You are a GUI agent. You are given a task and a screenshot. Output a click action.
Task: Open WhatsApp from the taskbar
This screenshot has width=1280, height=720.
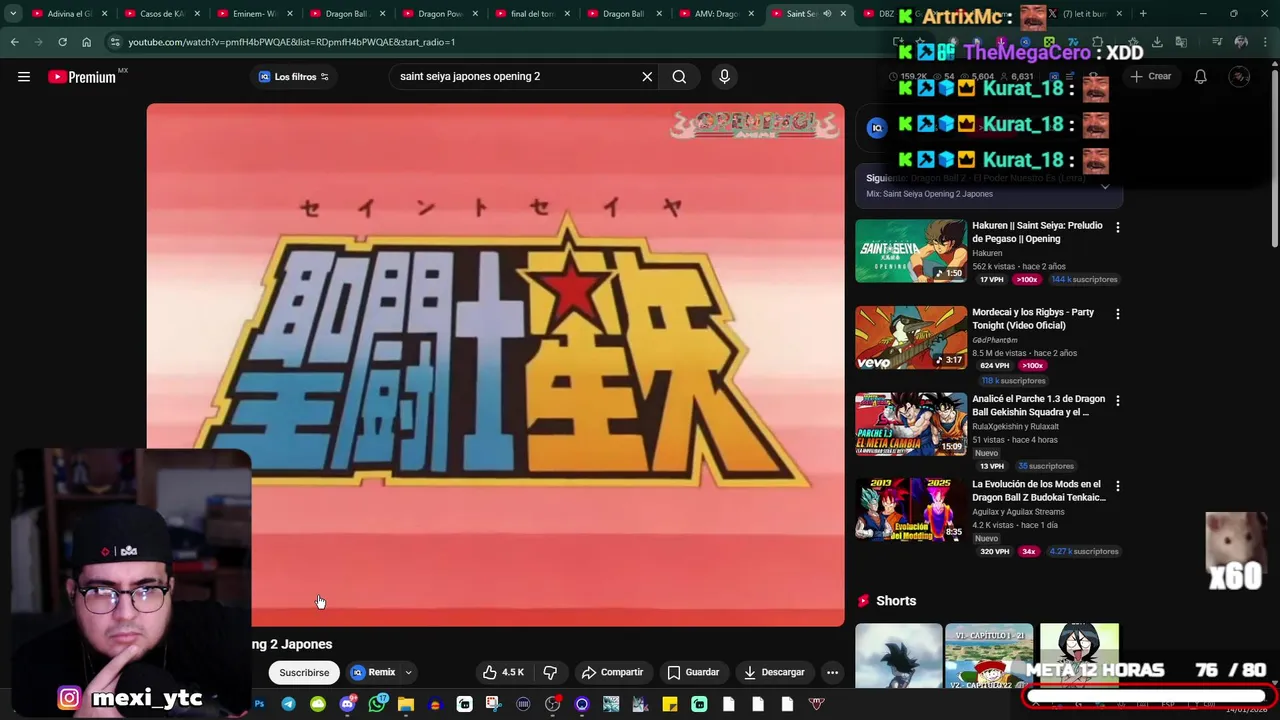(376, 705)
